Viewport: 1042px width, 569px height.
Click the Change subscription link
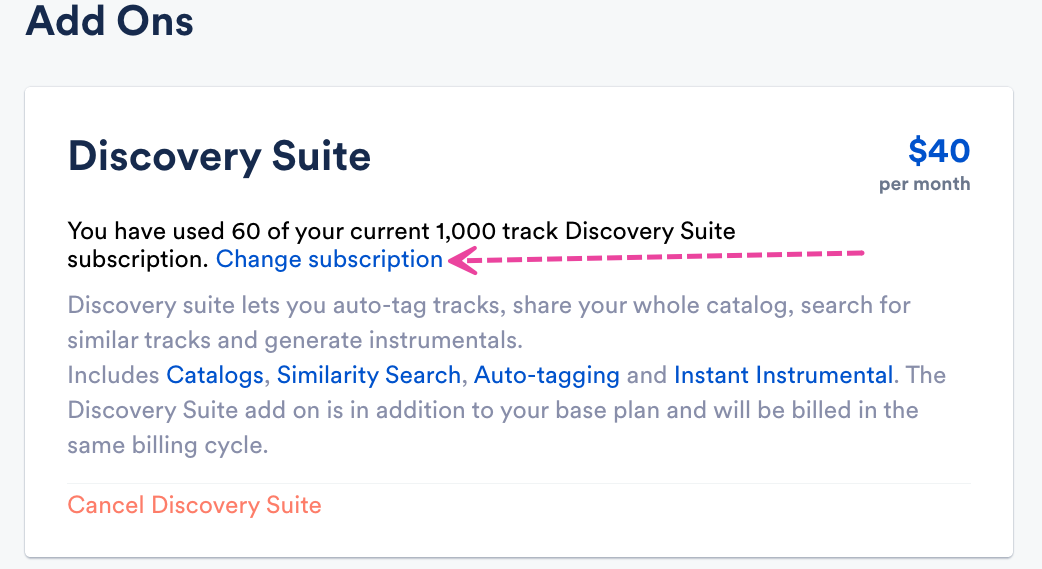click(329, 260)
